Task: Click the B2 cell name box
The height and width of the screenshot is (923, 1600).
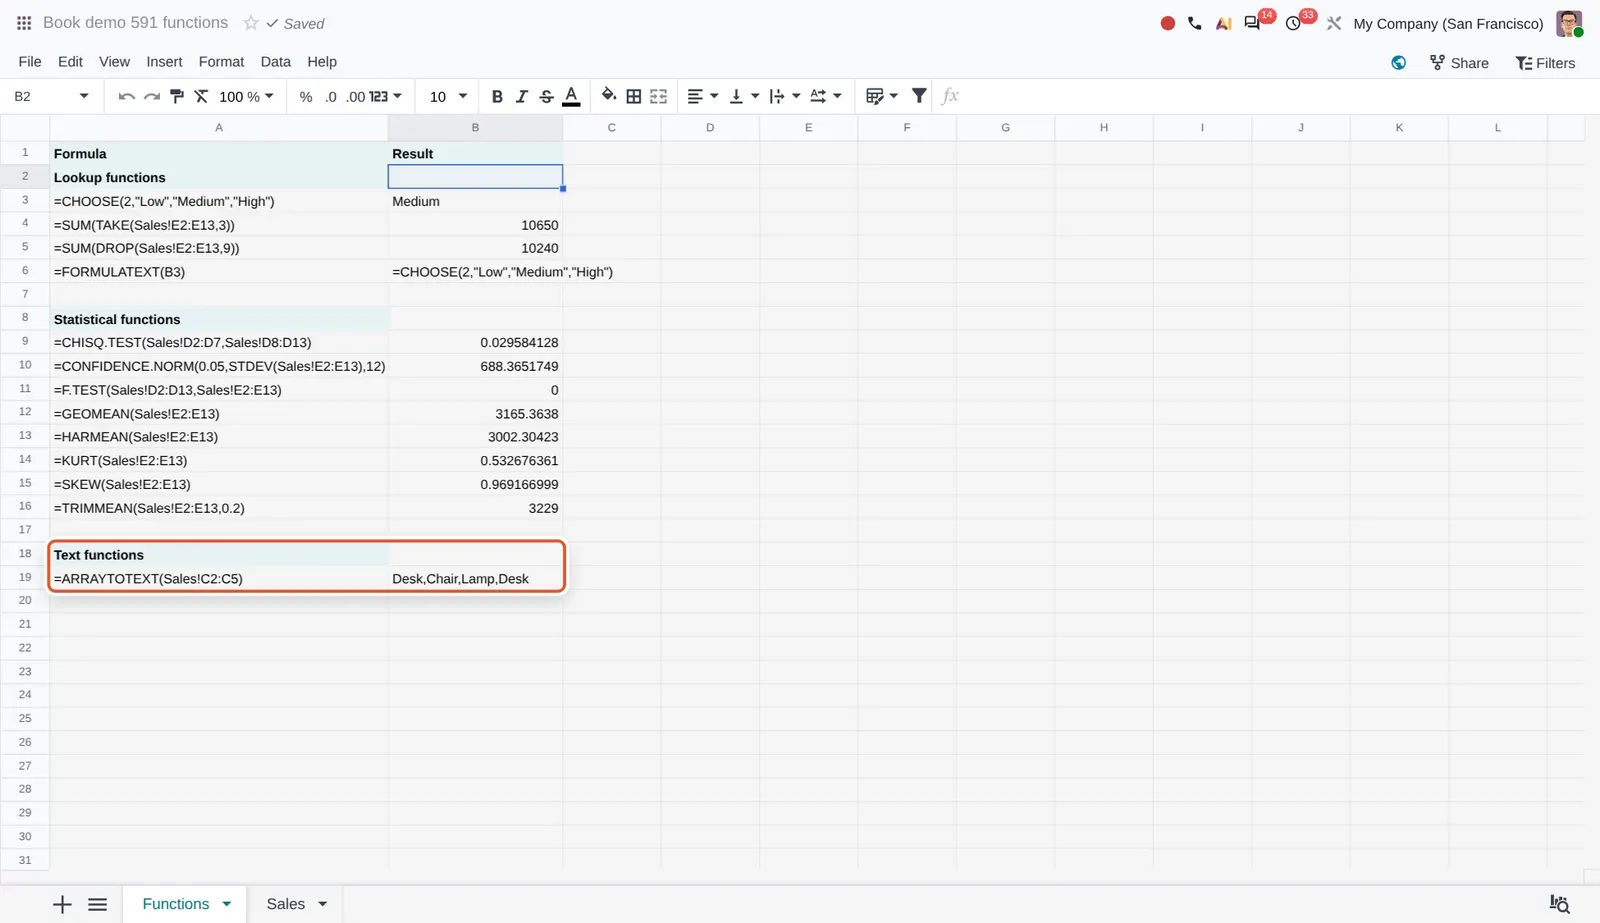Action: click(51, 96)
